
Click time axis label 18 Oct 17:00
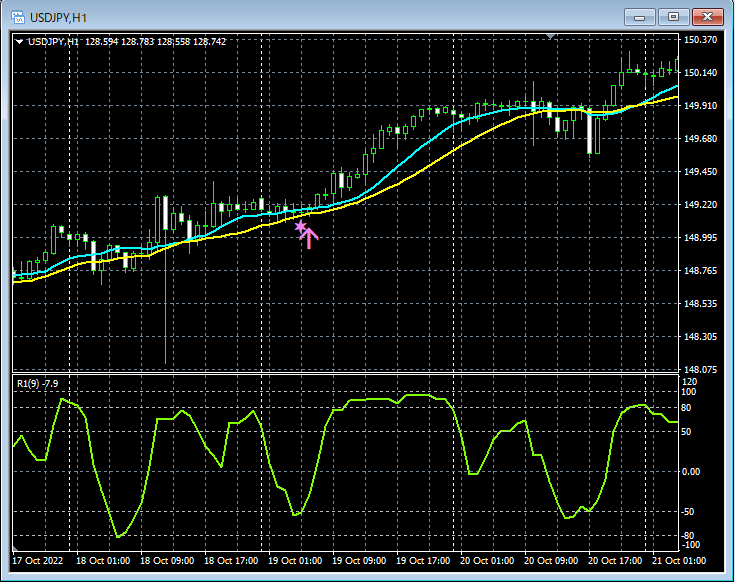point(231,561)
